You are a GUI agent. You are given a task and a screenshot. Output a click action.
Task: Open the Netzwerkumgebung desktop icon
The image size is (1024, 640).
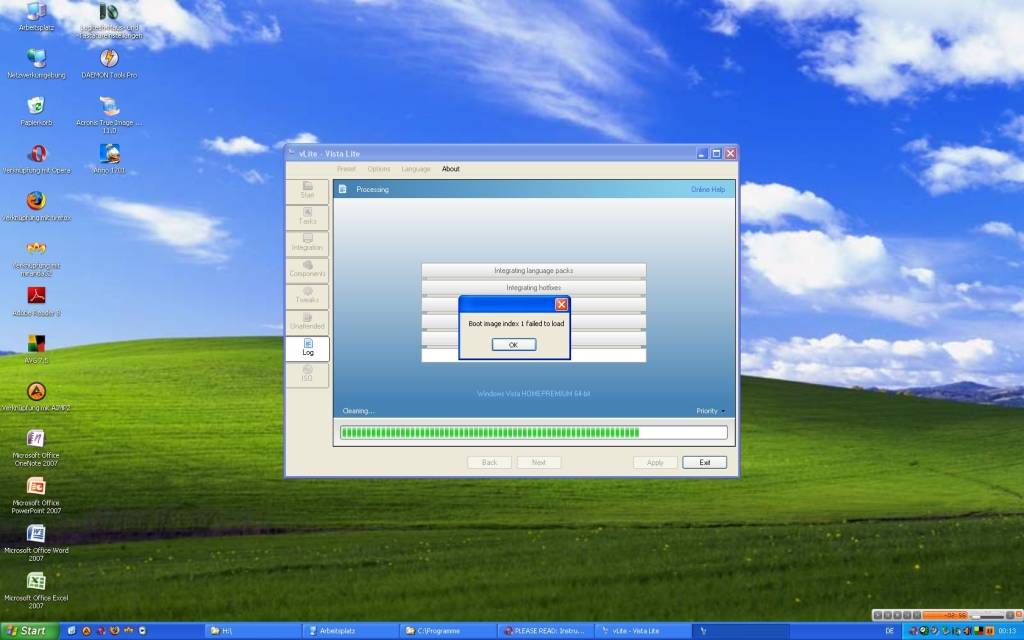tap(37, 63)
